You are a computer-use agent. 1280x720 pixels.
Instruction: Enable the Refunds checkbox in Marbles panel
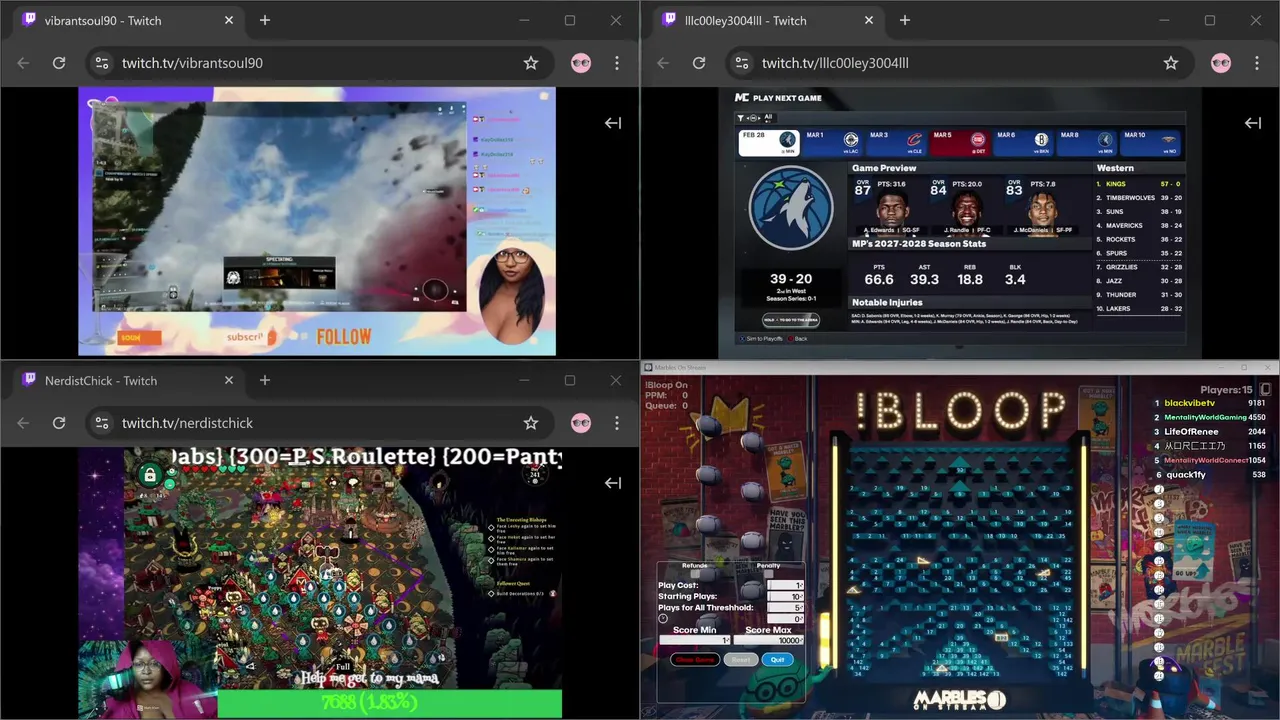[694, 574]
